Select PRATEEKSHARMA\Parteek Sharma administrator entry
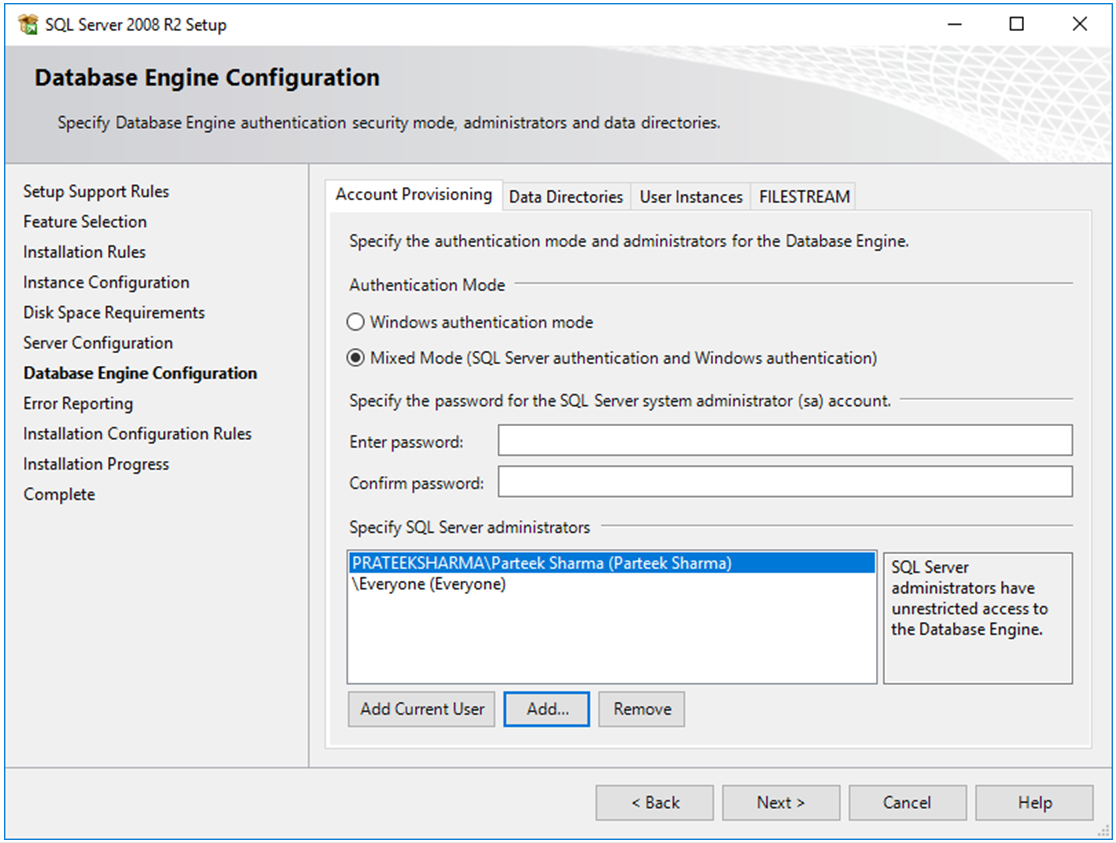 [x=612, y=562]
